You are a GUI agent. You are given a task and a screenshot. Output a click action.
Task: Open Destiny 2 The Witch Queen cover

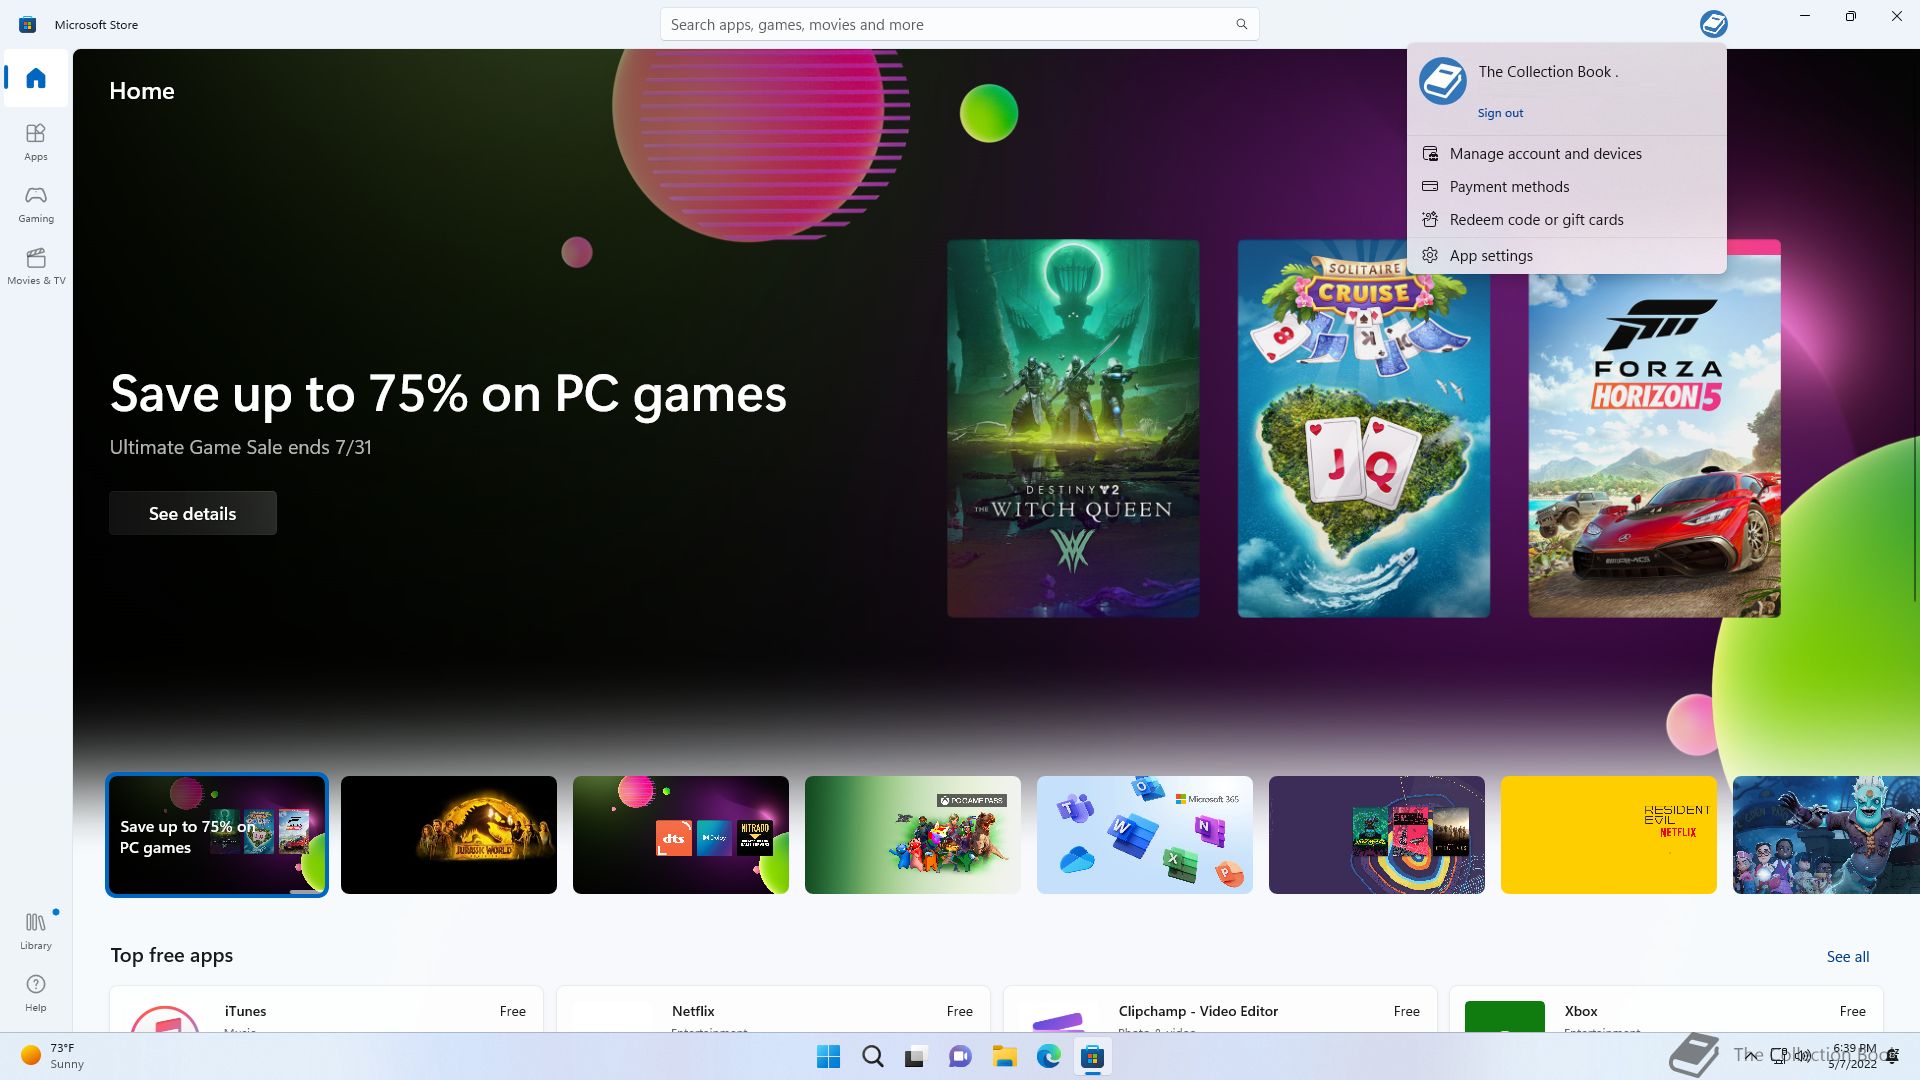click(1073, 428)
